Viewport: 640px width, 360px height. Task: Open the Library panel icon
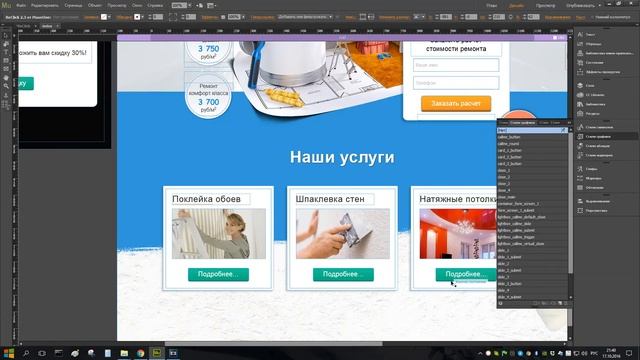click(x=580, y=104)
